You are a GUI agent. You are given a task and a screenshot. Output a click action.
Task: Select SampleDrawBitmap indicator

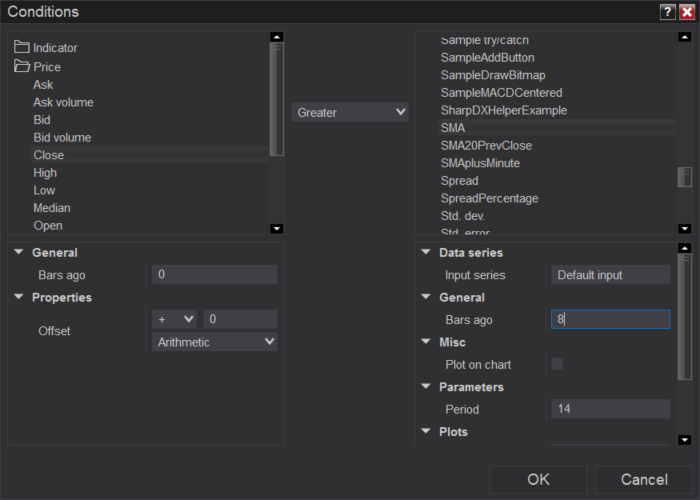[x=493, y=75]
